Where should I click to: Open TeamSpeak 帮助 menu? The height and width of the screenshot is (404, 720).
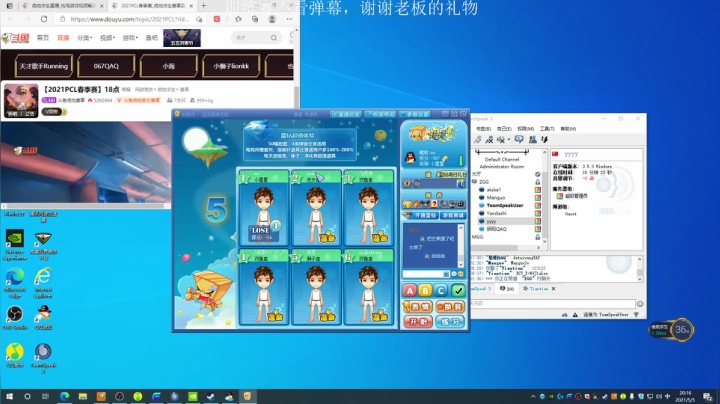[568, 129]
